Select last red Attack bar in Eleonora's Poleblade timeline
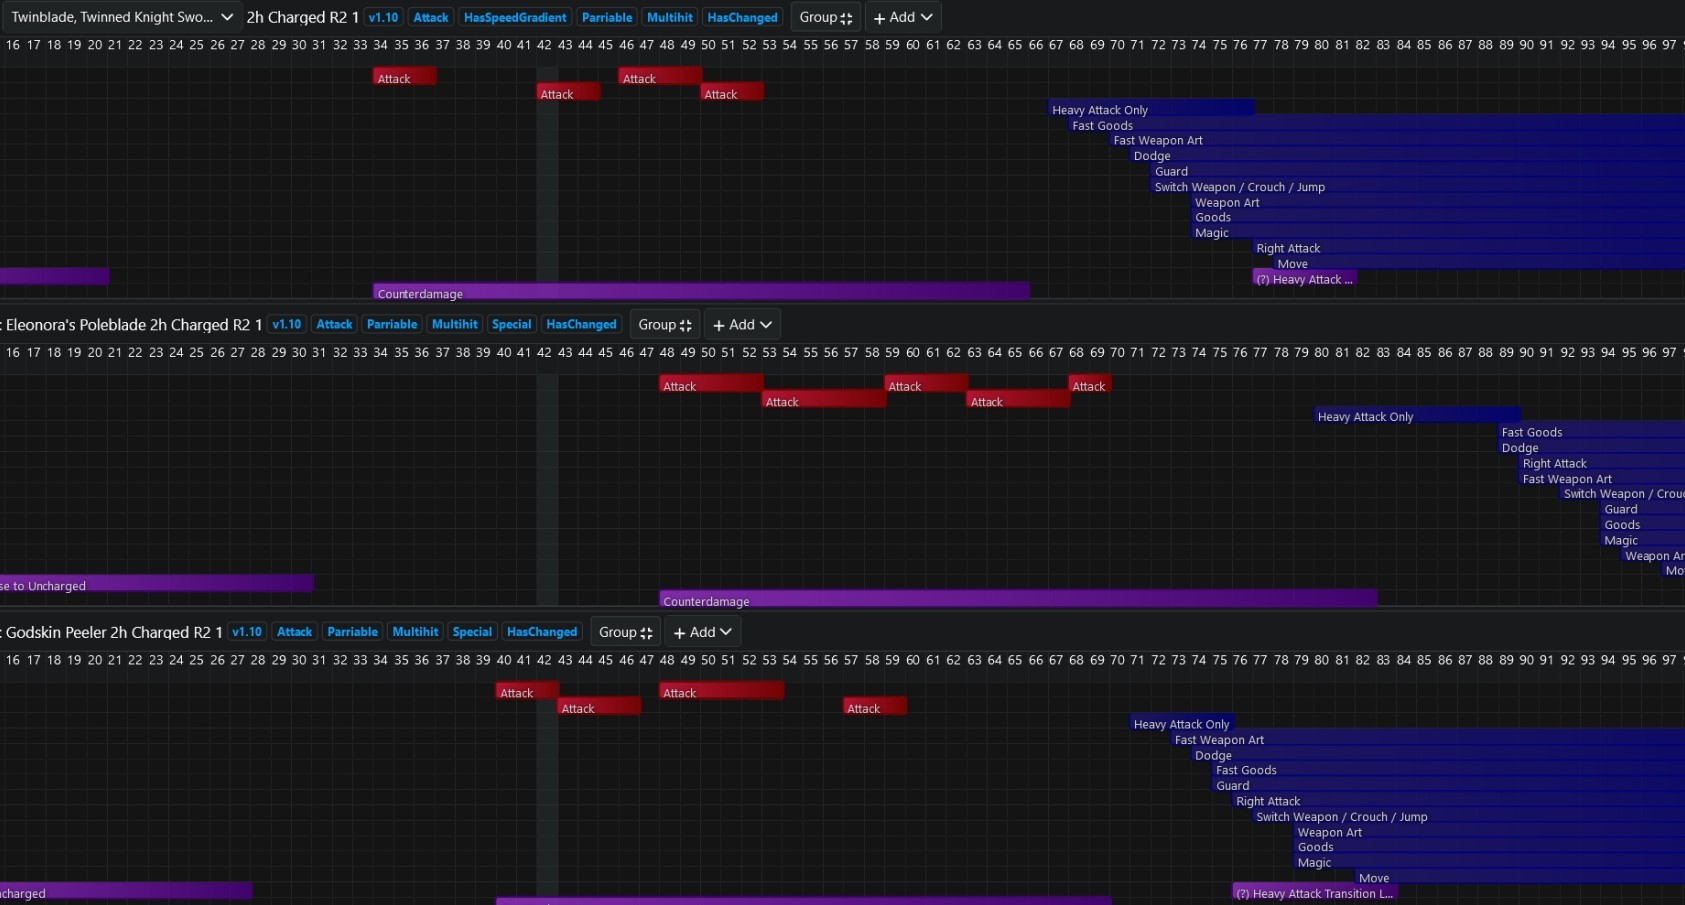Image resolution: width=1685 pixels, height=905 pixels. pos(1089,386)
